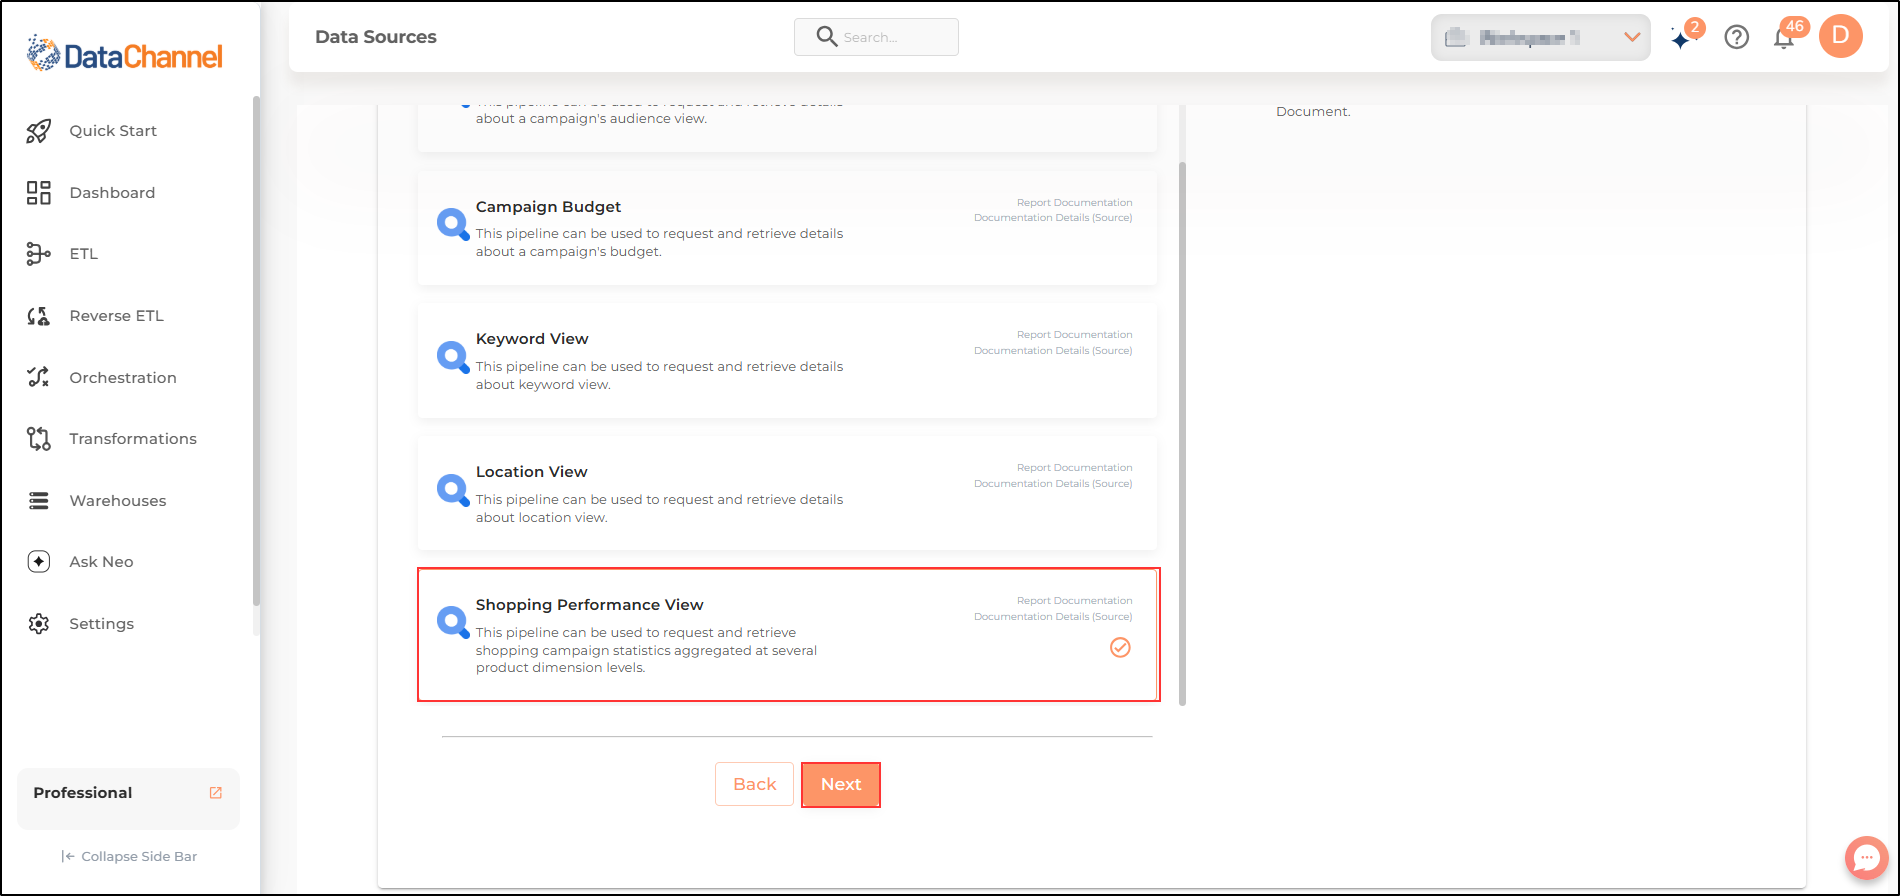1900x896 pixels.
Task: Click the Orchestration icon
Action: click(x=39, y=377)
